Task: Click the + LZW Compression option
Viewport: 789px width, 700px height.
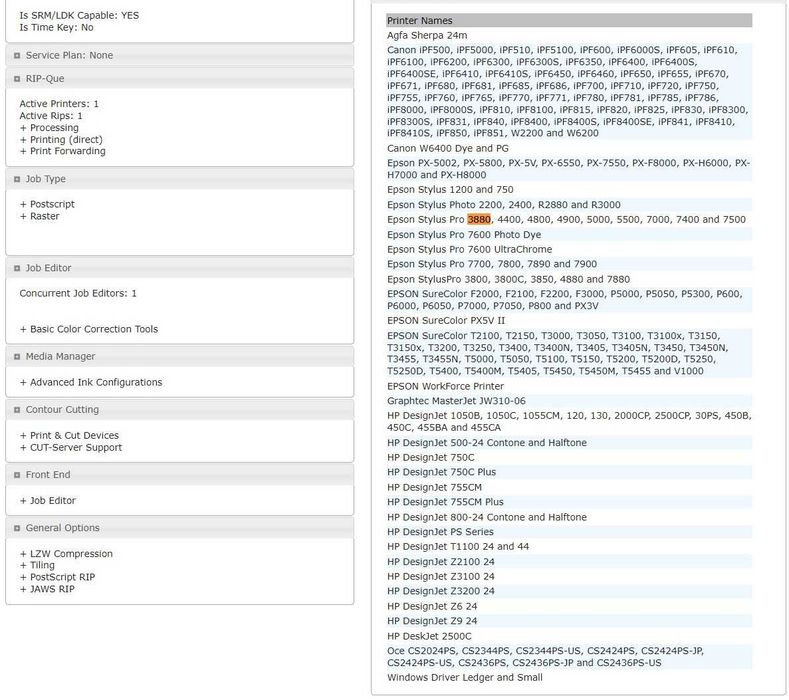Action: [66, 554]
